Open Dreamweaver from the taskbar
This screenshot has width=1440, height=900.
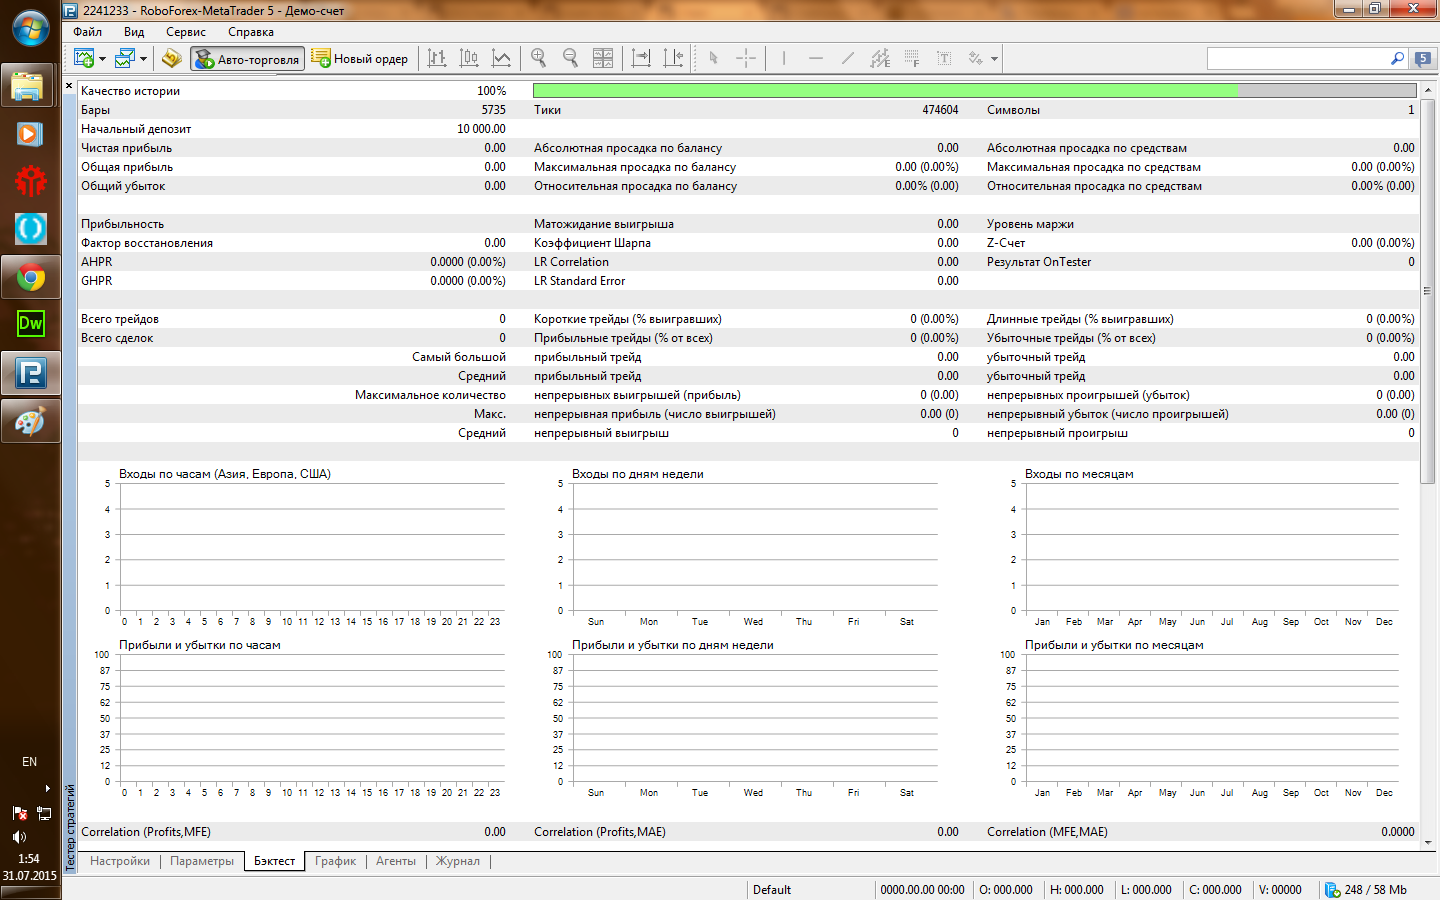30,324
